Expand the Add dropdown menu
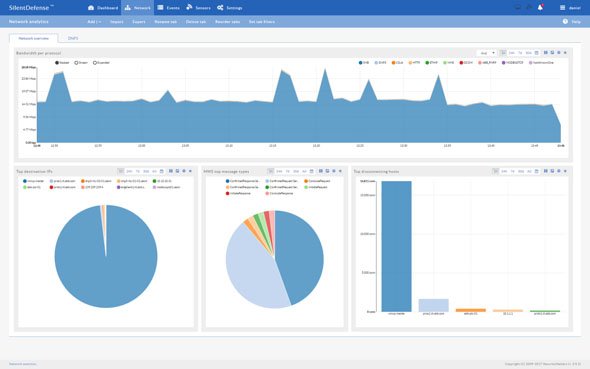 coord(94,22)
